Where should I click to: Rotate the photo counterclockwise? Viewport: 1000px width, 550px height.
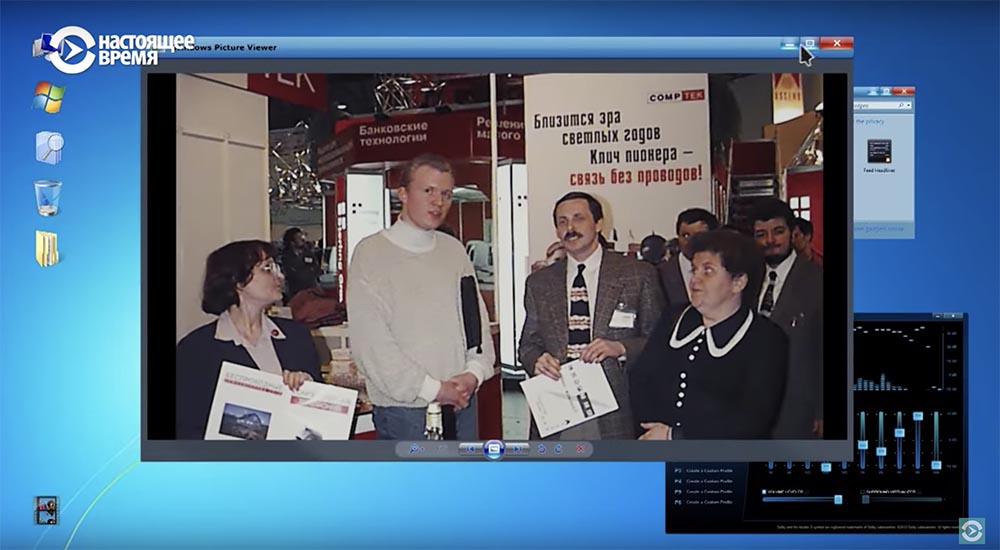click(541, 449)
